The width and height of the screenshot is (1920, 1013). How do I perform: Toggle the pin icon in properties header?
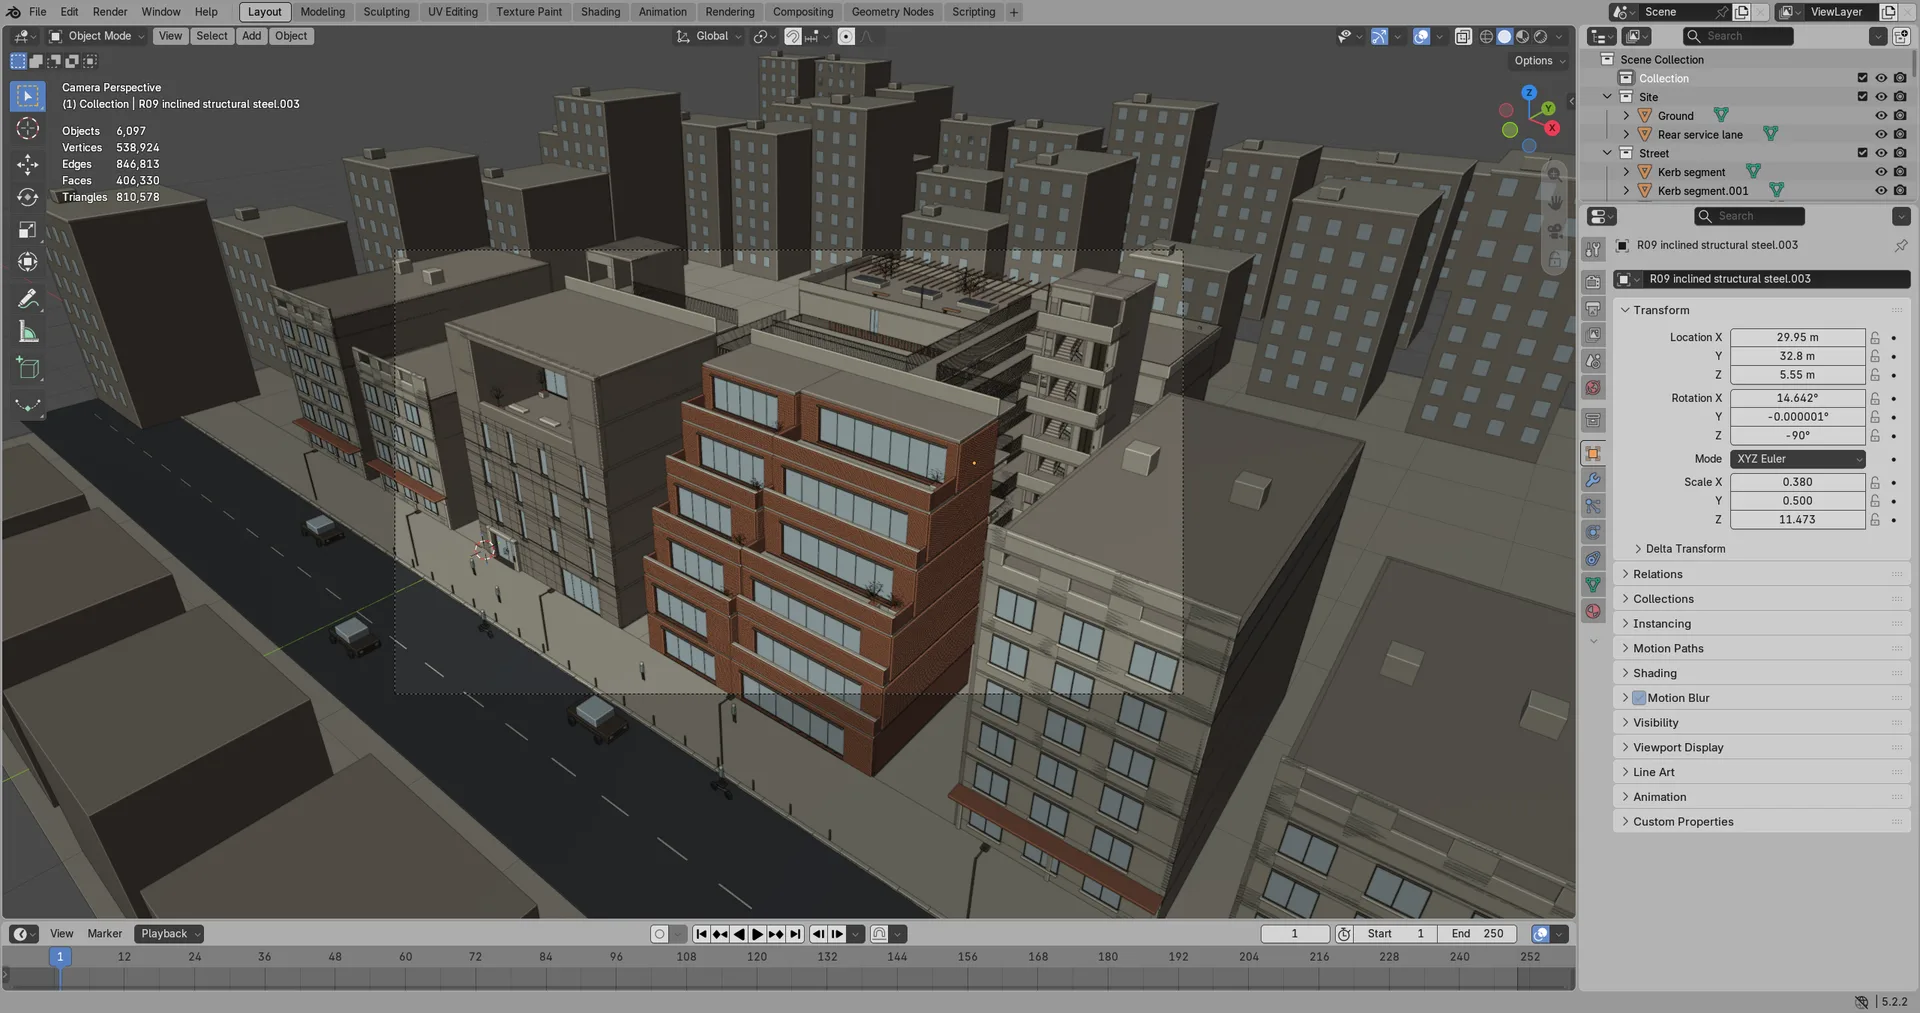pos(1901,245)
